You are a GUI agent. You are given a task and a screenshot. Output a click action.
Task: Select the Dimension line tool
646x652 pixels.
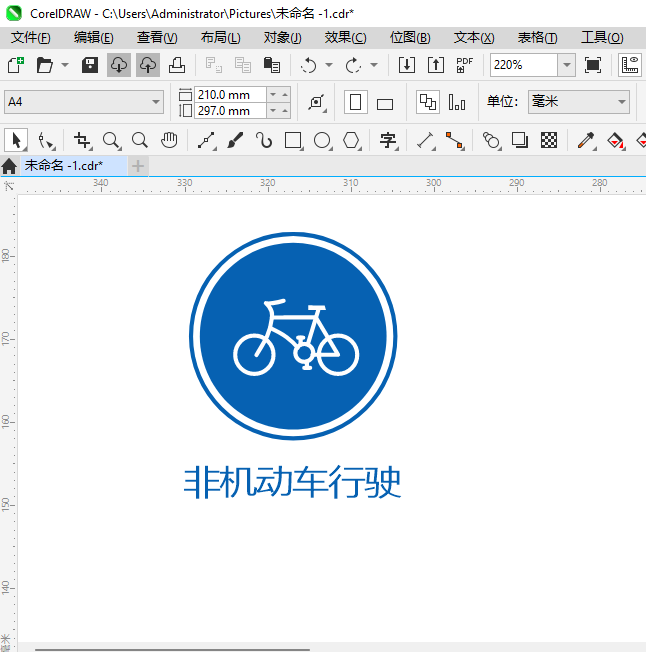(x=426, y=141)
